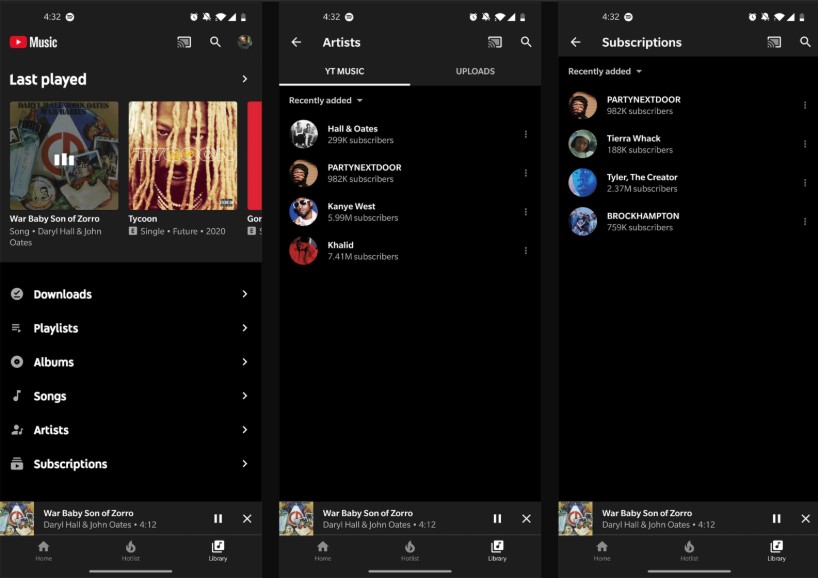Open Subscriptions via its chevron
This screenshot has width=818, height=578.
point(245,464)
